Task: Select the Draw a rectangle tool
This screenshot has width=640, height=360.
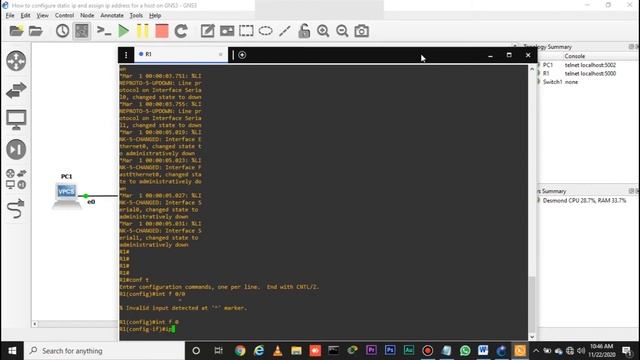Action: [x=246, y=31]
